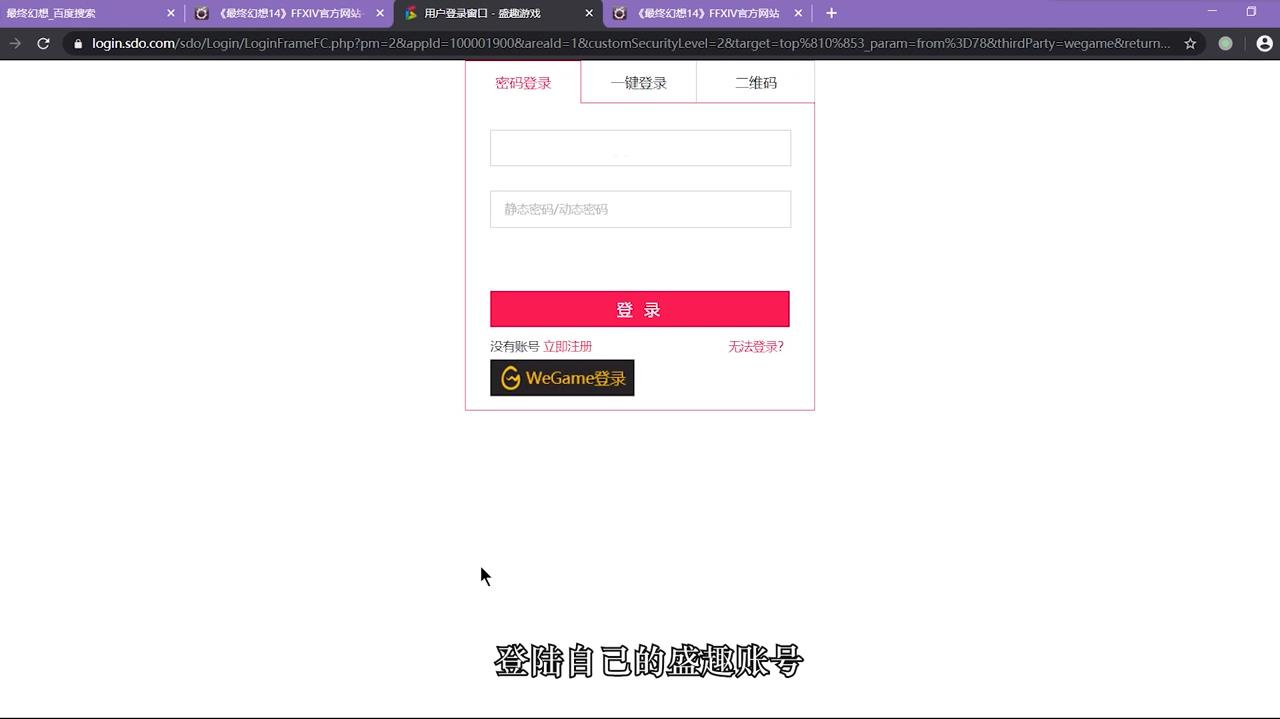
Task: Open the browser profile avatar
Action: point(1264,43)
